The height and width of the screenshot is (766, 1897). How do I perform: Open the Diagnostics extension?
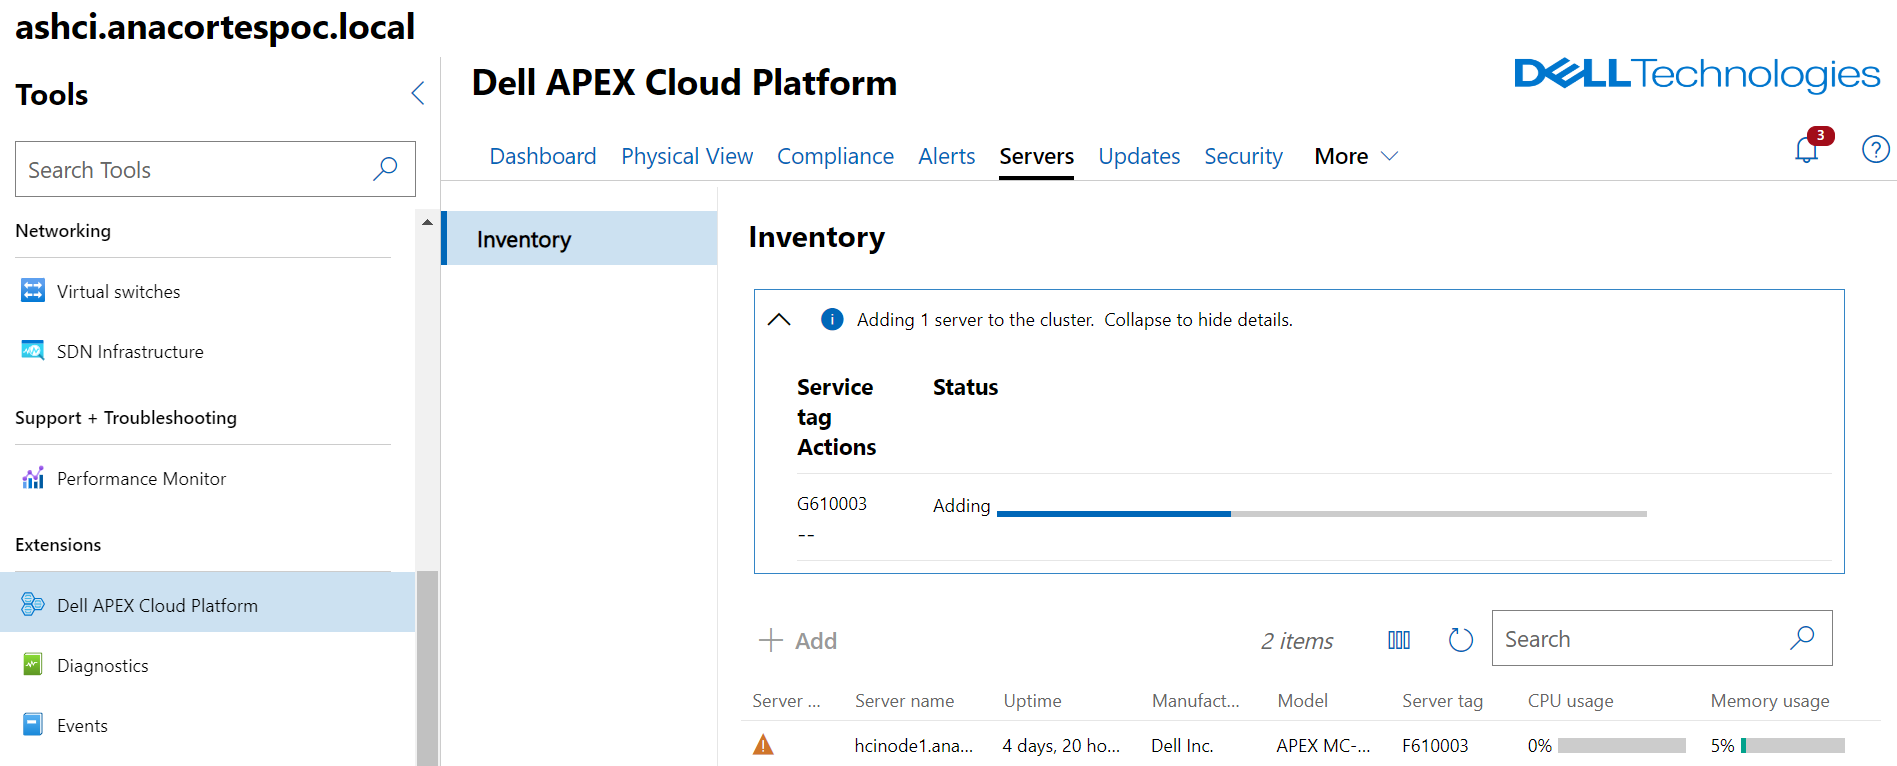[102, 666]
